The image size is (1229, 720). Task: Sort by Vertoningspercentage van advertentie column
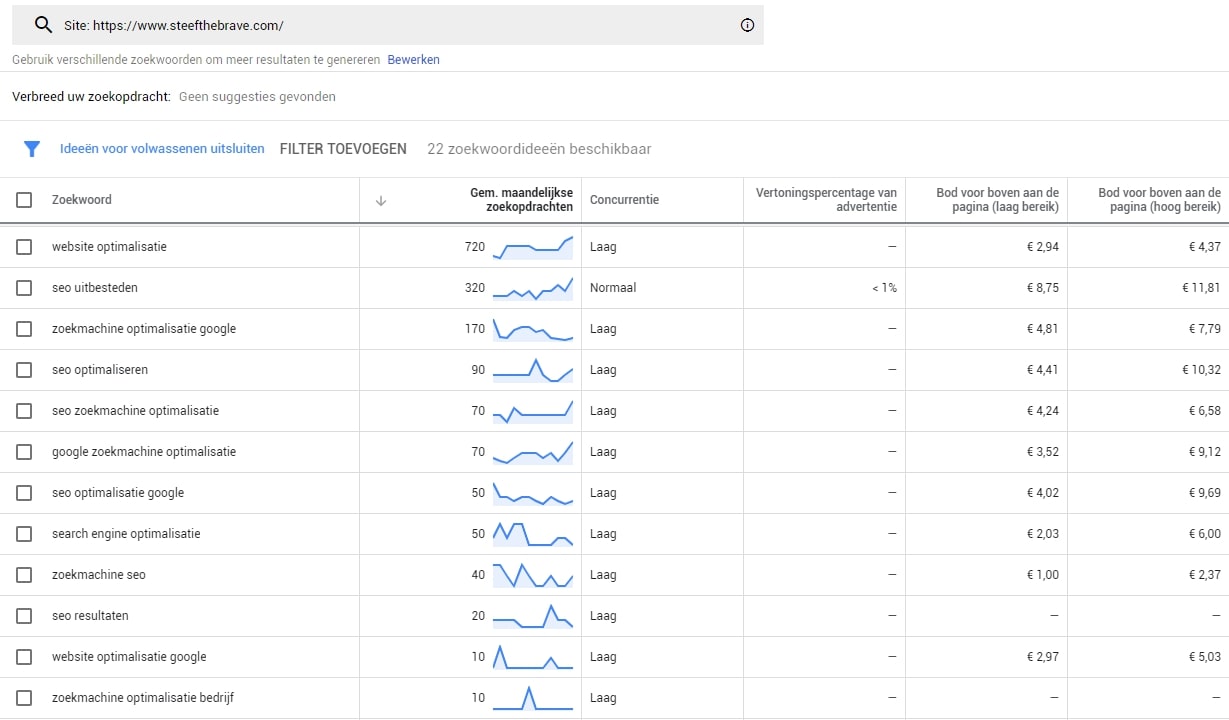coord(826,200)
